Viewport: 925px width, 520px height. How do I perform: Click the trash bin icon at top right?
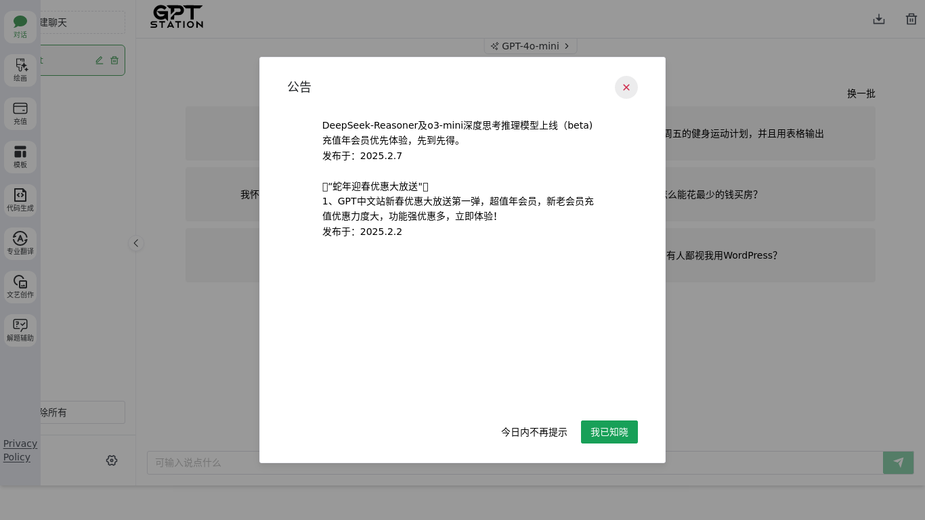911,19
